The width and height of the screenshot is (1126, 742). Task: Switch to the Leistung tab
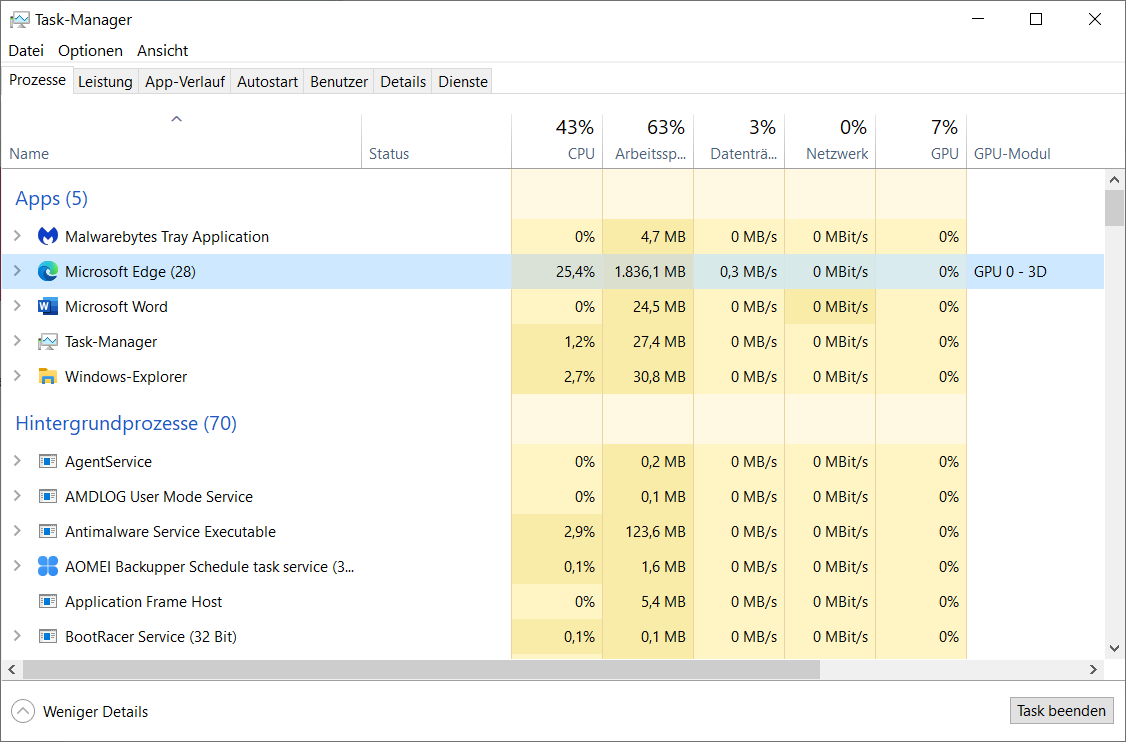coord(105,82)
